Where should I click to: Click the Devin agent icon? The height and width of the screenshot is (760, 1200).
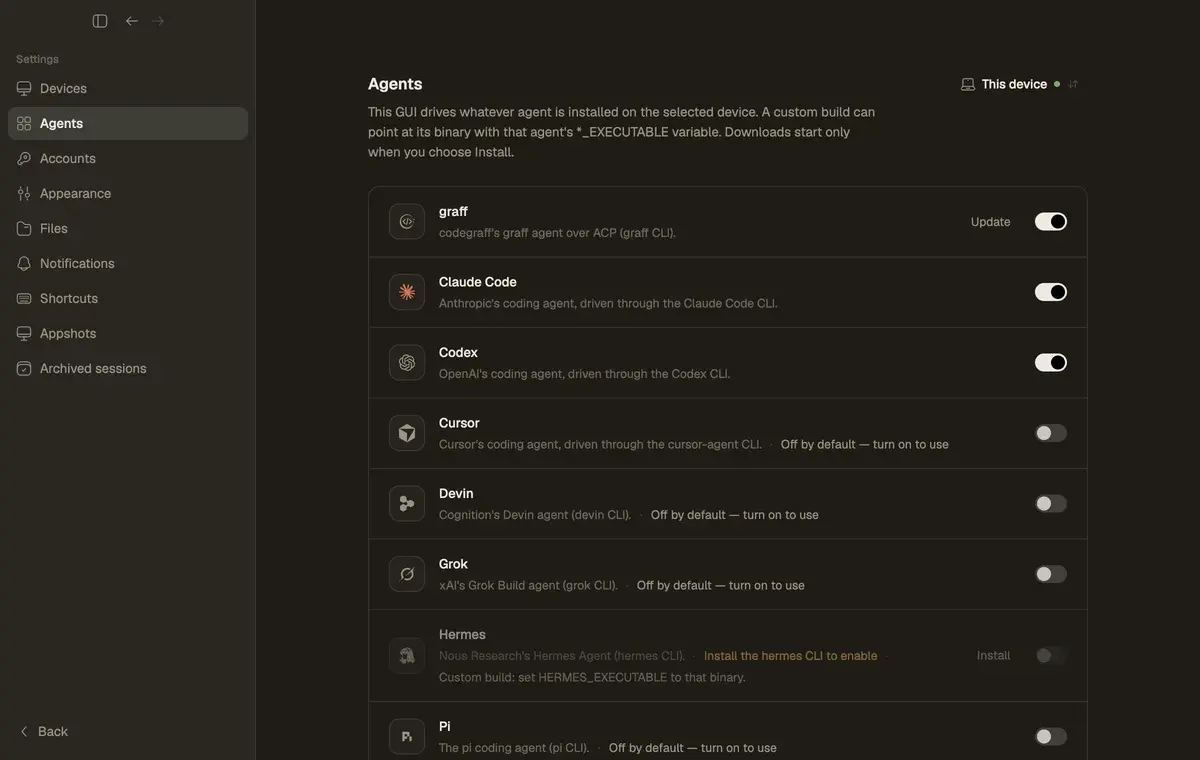click(407, 504)
